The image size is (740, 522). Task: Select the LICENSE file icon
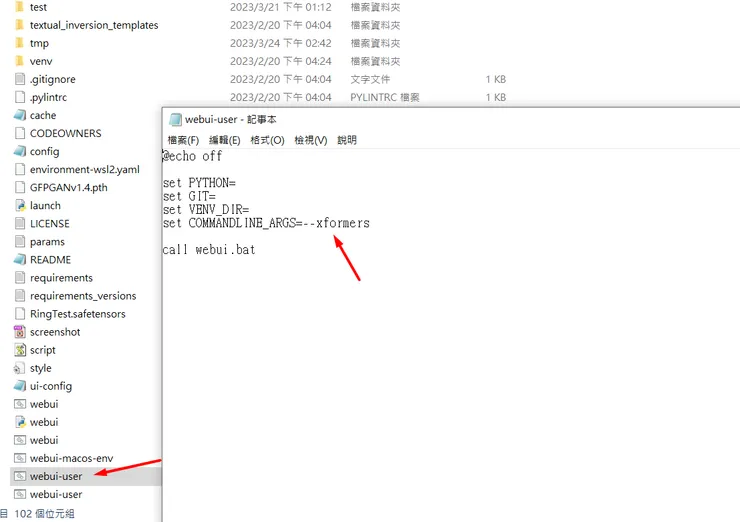tap(20, 223)
